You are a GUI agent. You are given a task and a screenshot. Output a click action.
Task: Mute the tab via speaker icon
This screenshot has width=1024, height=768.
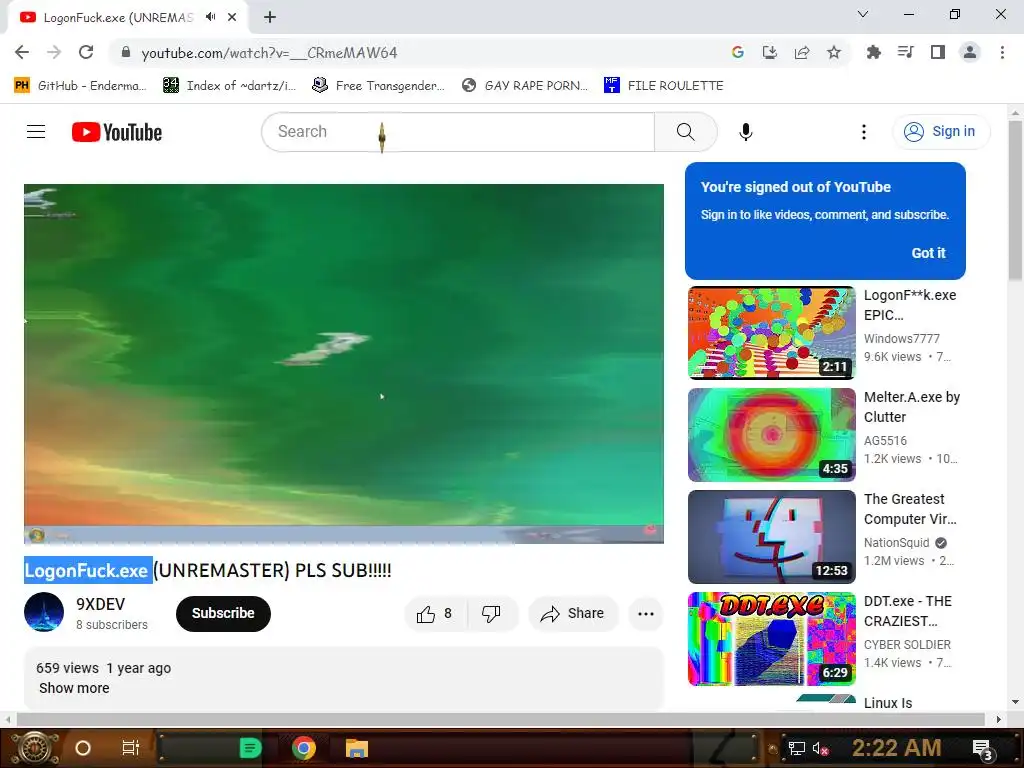pyautogui.click(x=210, y=17)
